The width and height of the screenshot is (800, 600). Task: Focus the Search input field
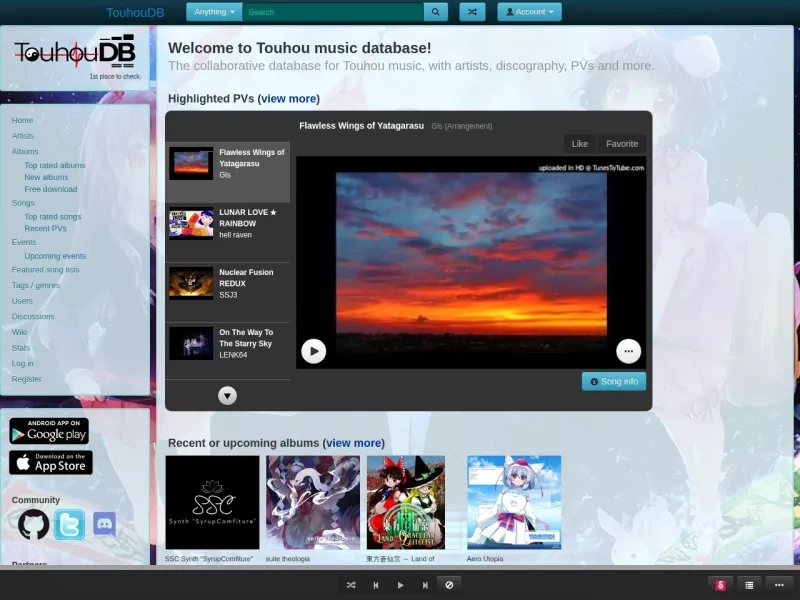coord(333,12)
